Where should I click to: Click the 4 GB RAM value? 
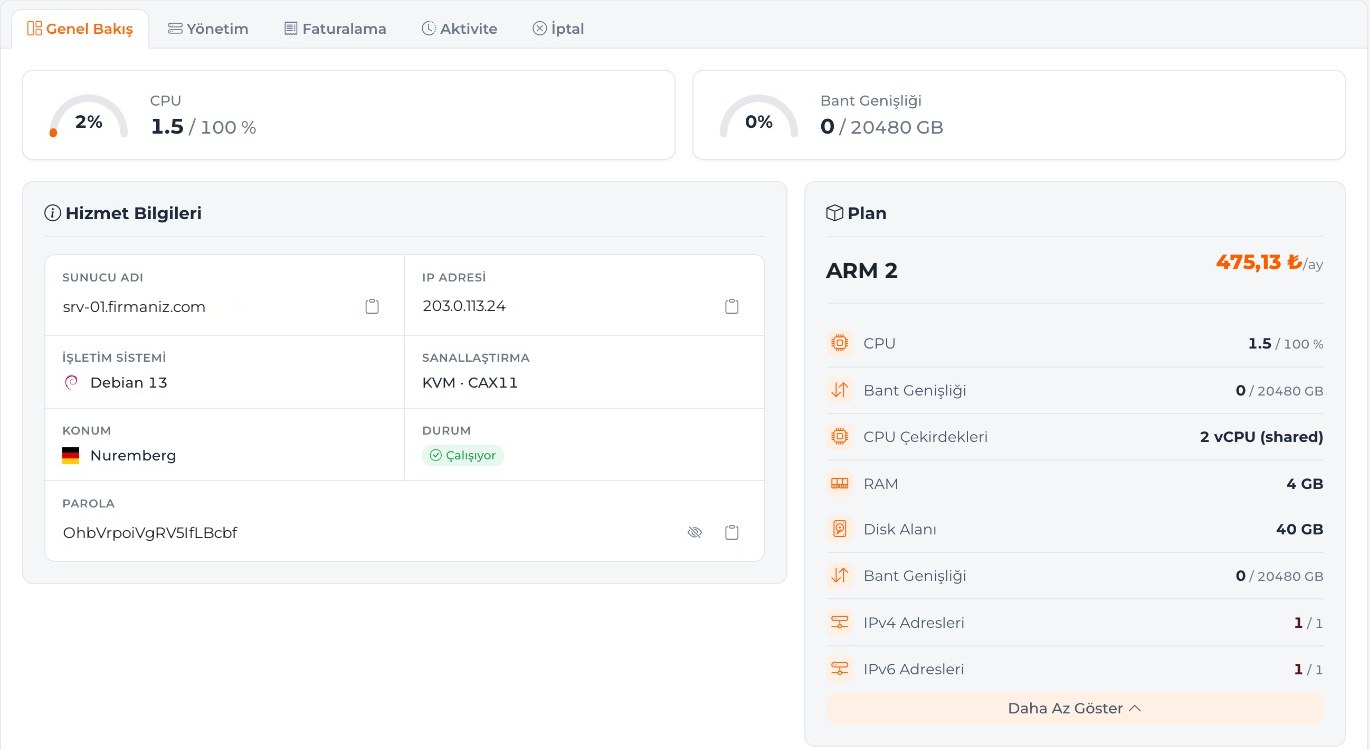click(x=1305, y=483)
